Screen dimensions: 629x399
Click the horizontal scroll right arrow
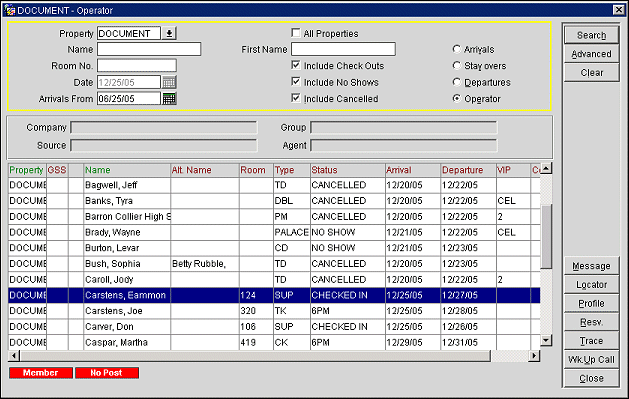[x=534, y=356]
